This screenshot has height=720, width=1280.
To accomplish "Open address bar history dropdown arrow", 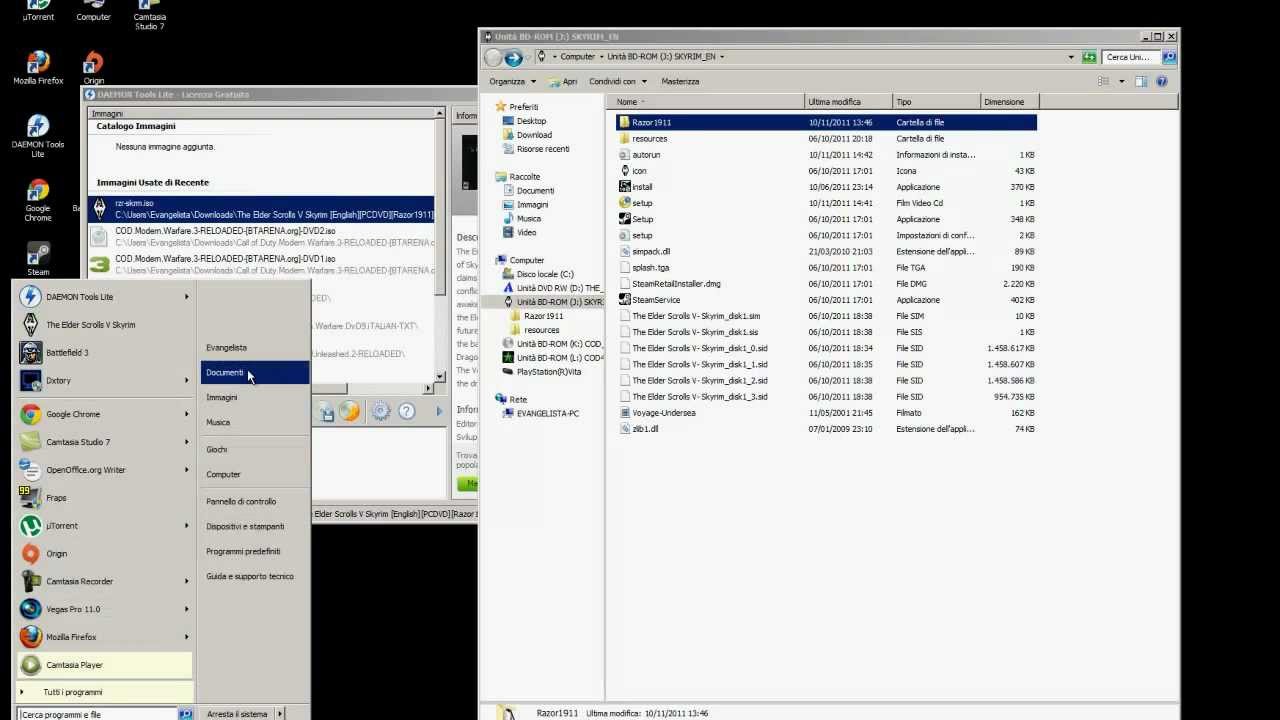I will tap(1071, 57).
